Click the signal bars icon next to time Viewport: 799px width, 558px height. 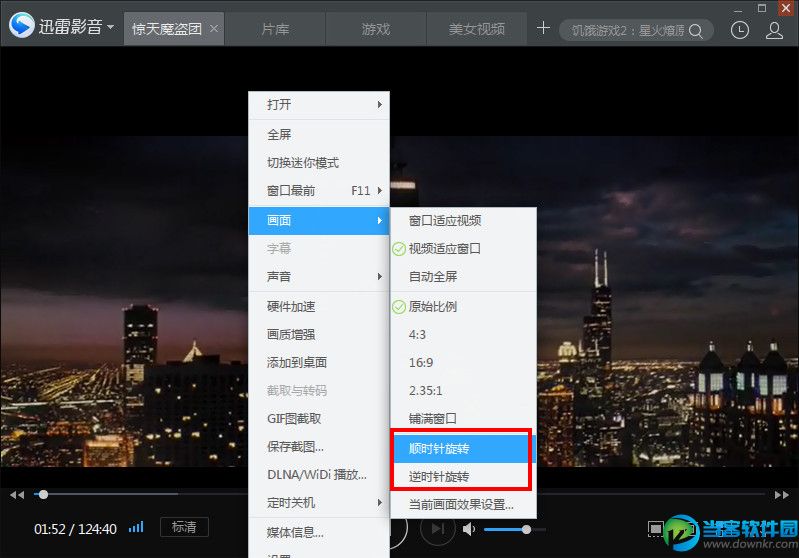coord(136,527)
